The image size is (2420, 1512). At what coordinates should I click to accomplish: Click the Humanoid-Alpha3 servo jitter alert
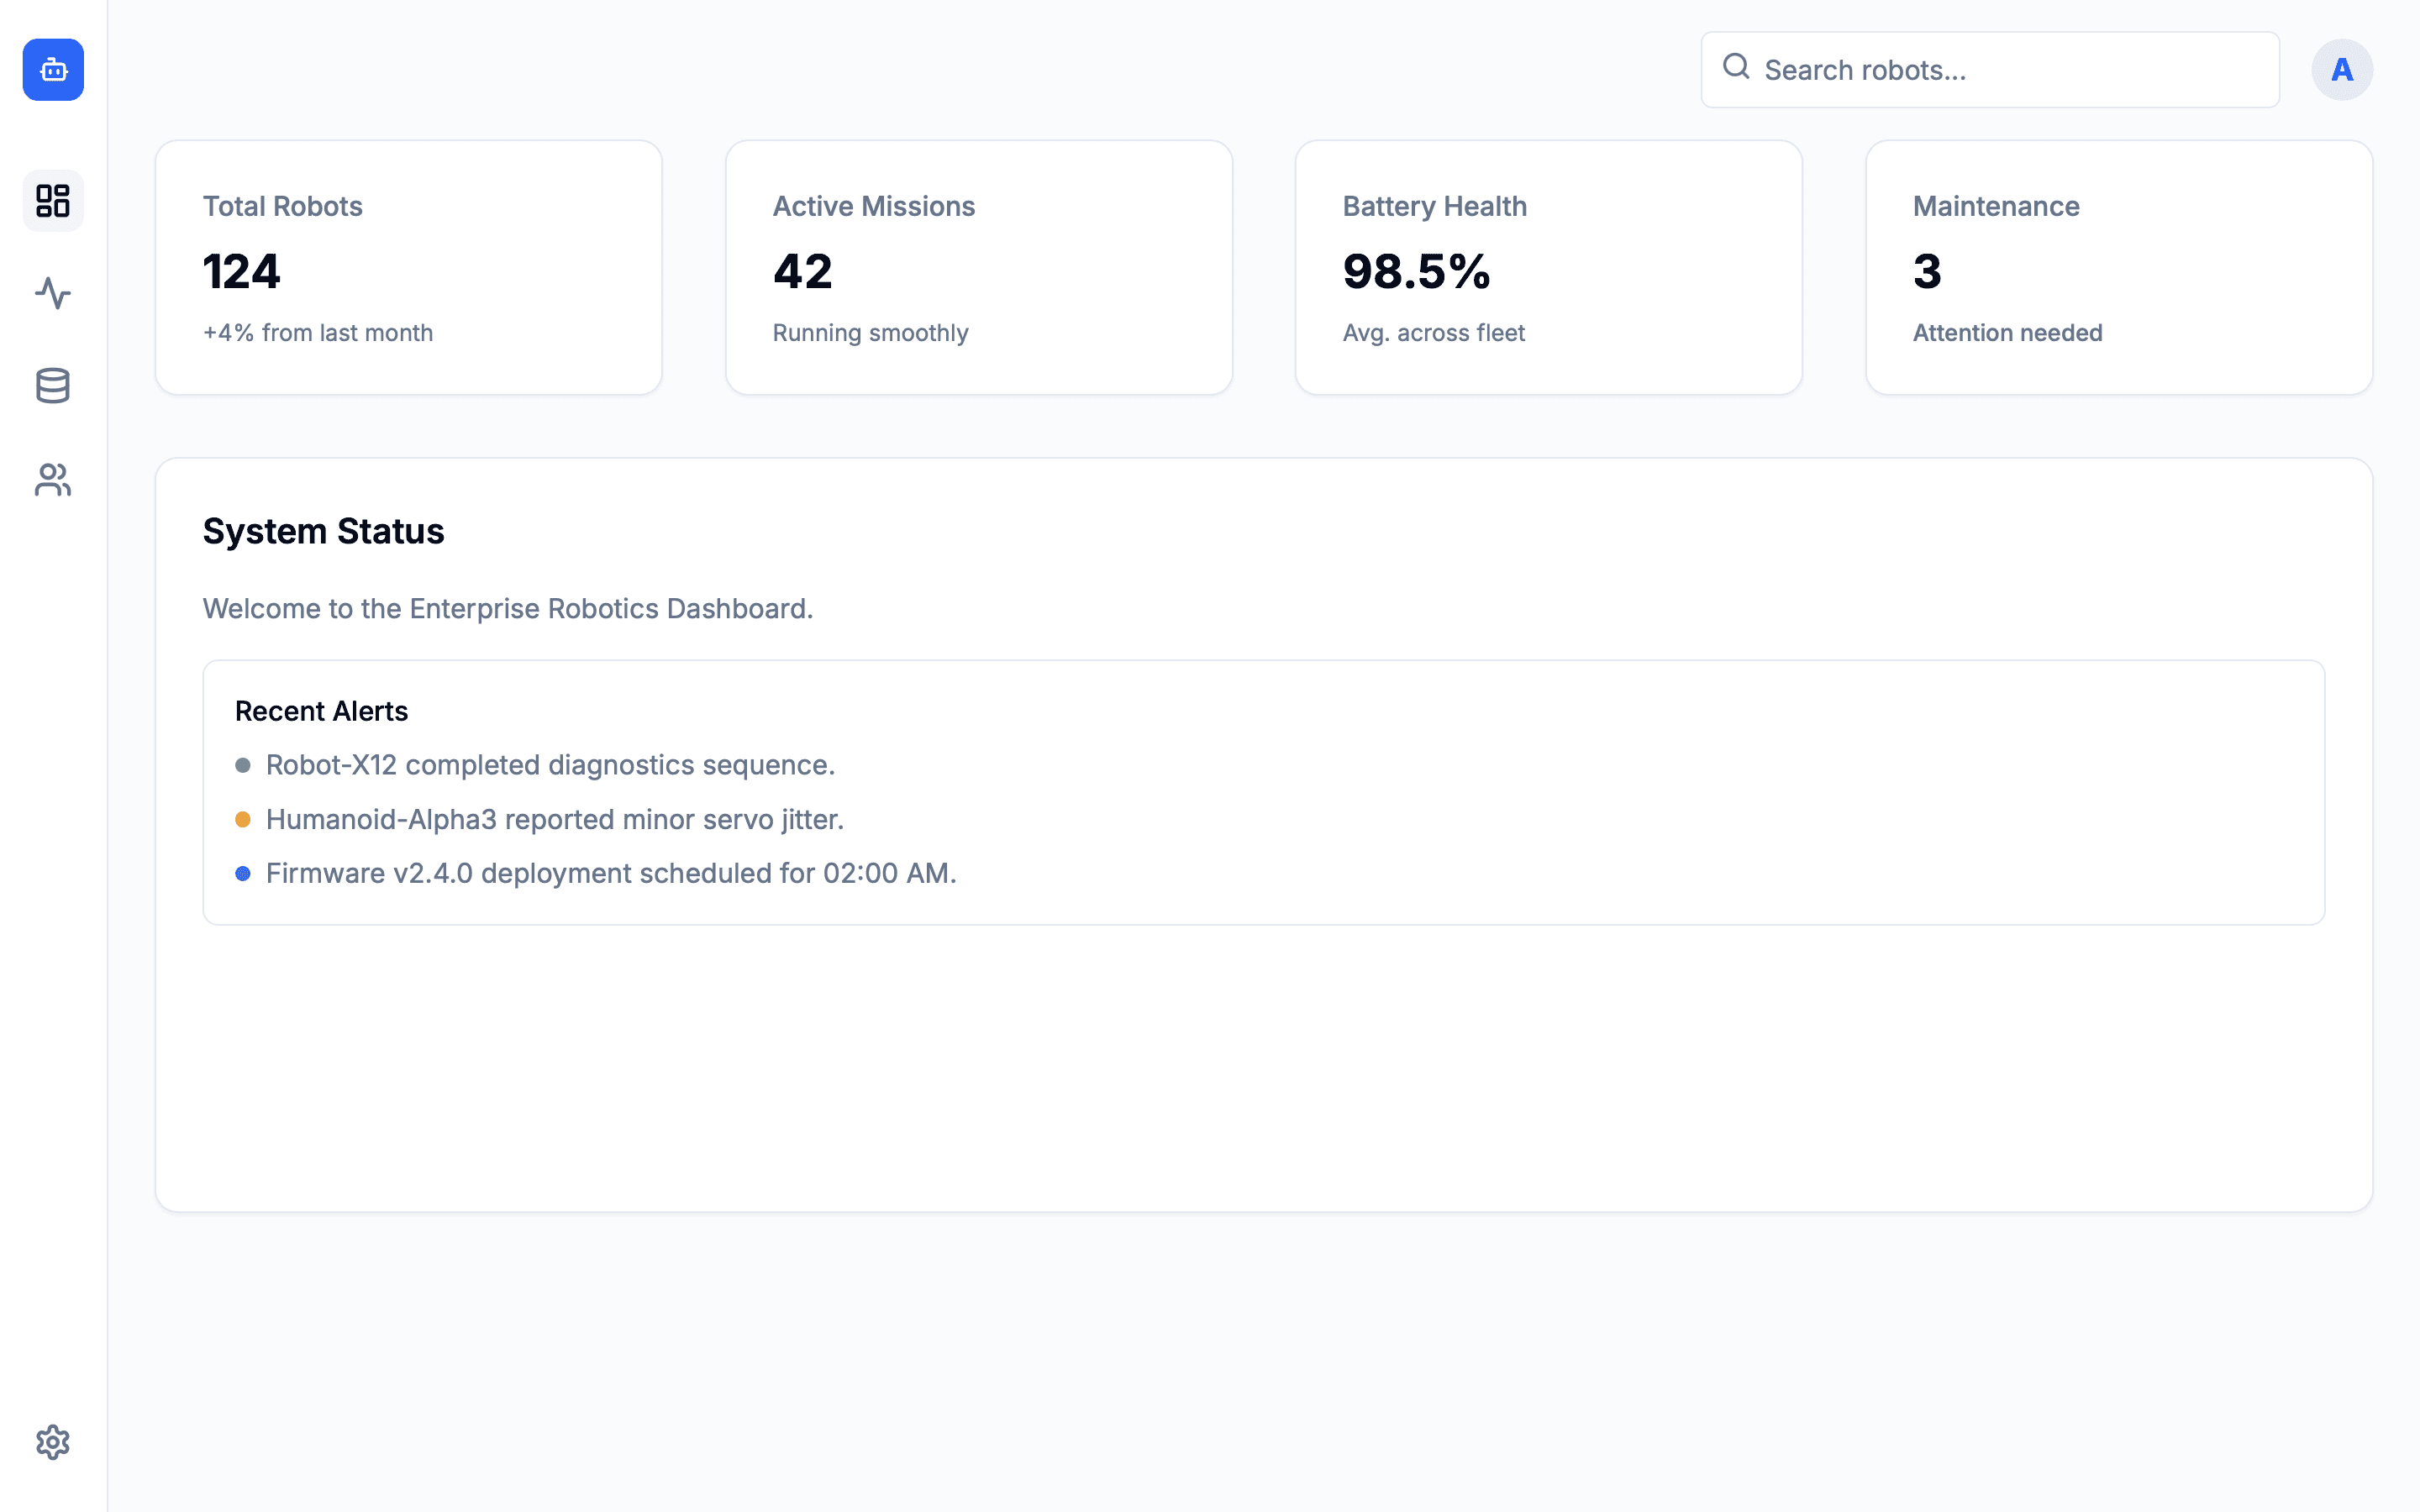click(x=554, y=820)
